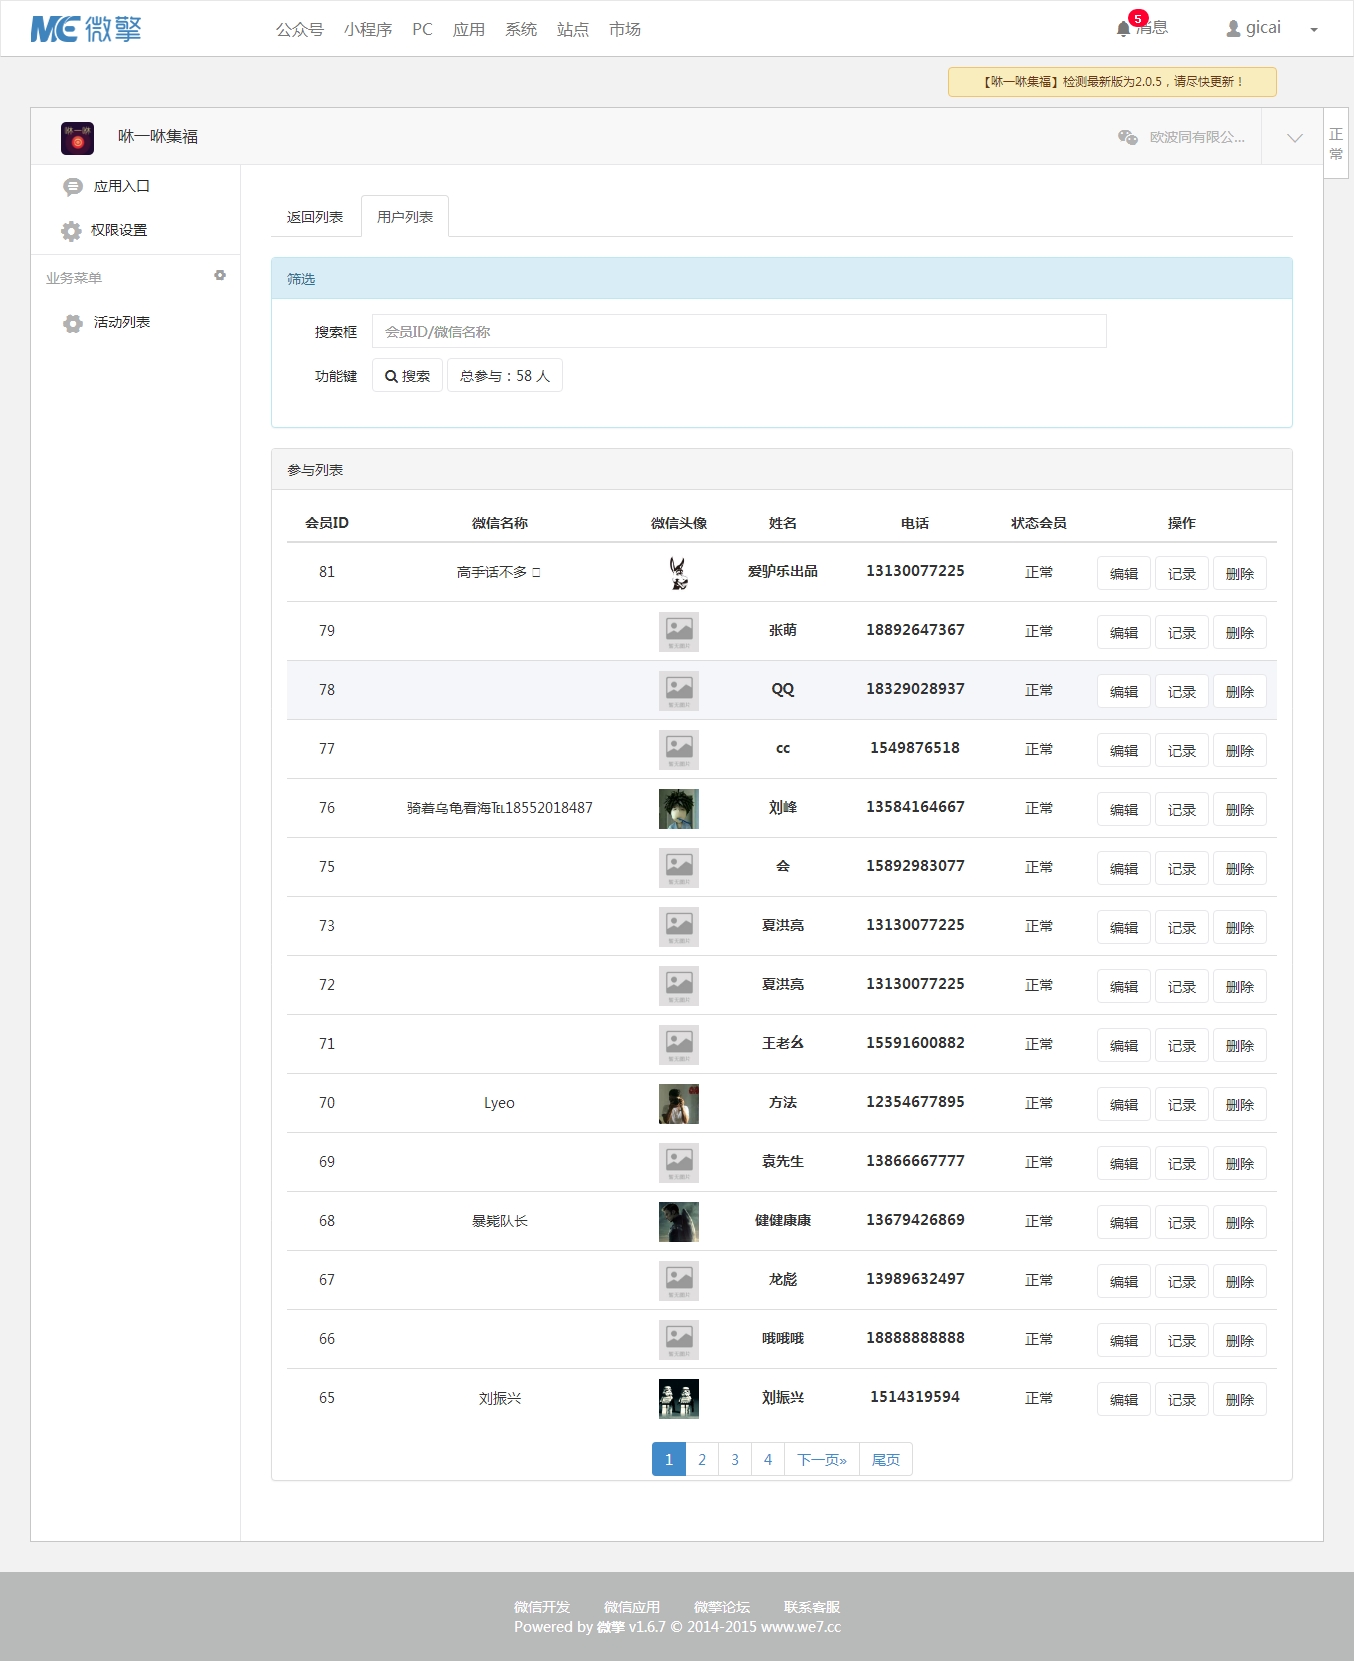The height and width of the screenshot is (1661, 1354).
Task: Go to page 4
Action: click(x=768, y=1460)
